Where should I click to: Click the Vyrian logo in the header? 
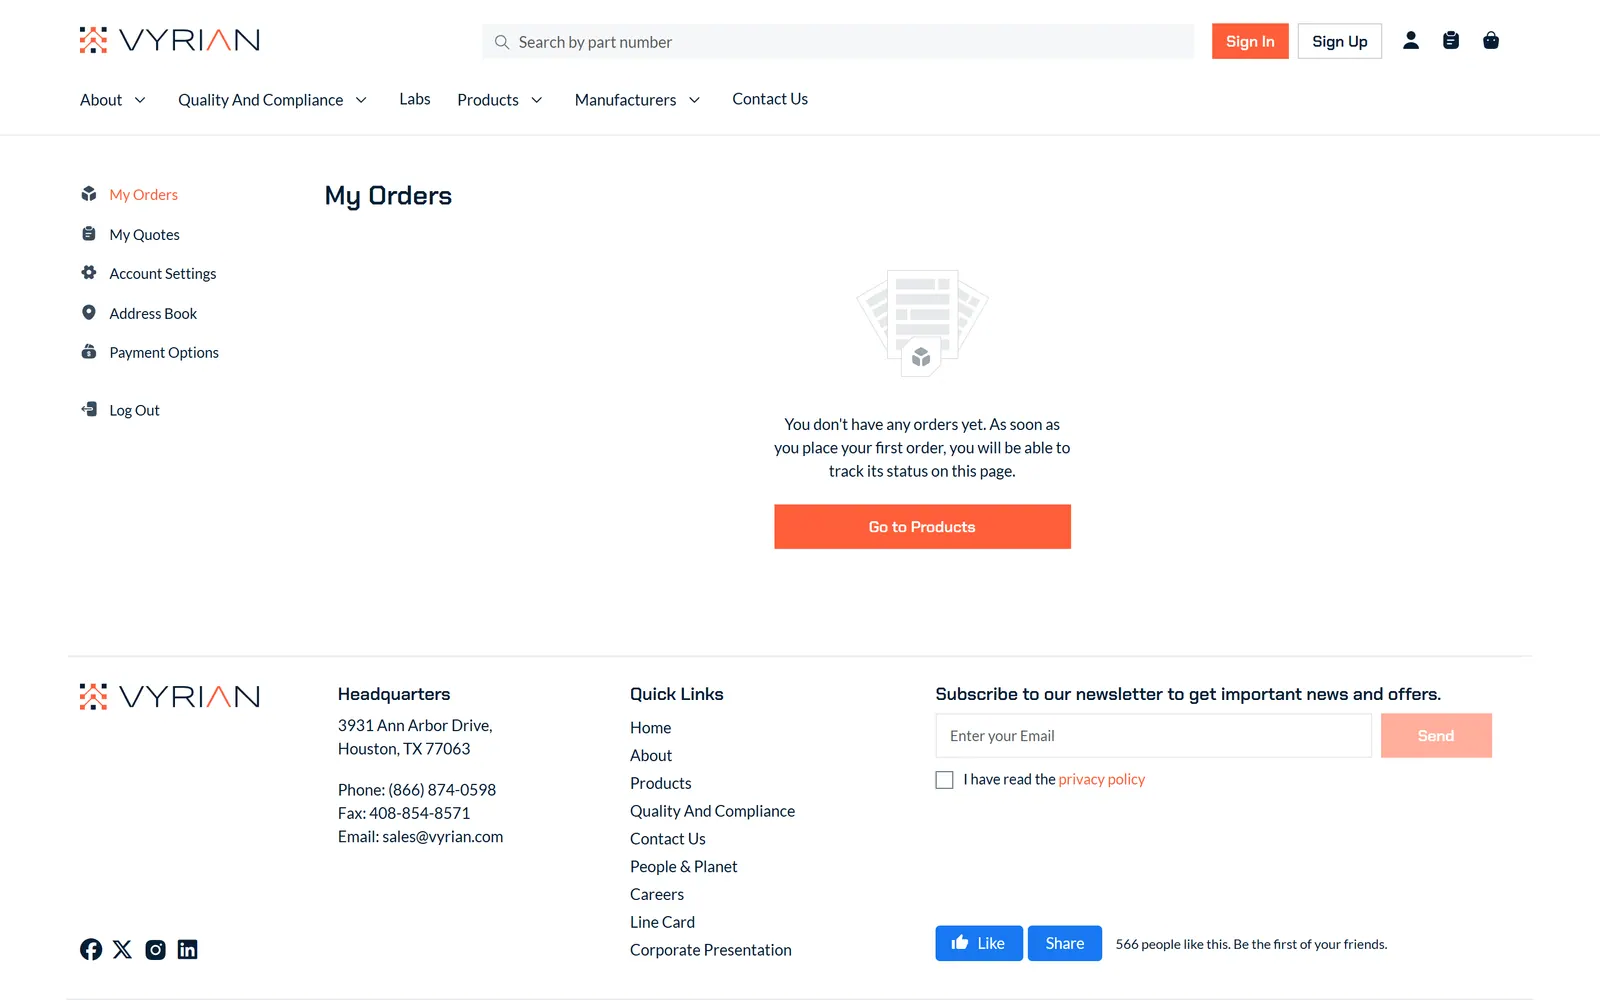tap(170, 40)
